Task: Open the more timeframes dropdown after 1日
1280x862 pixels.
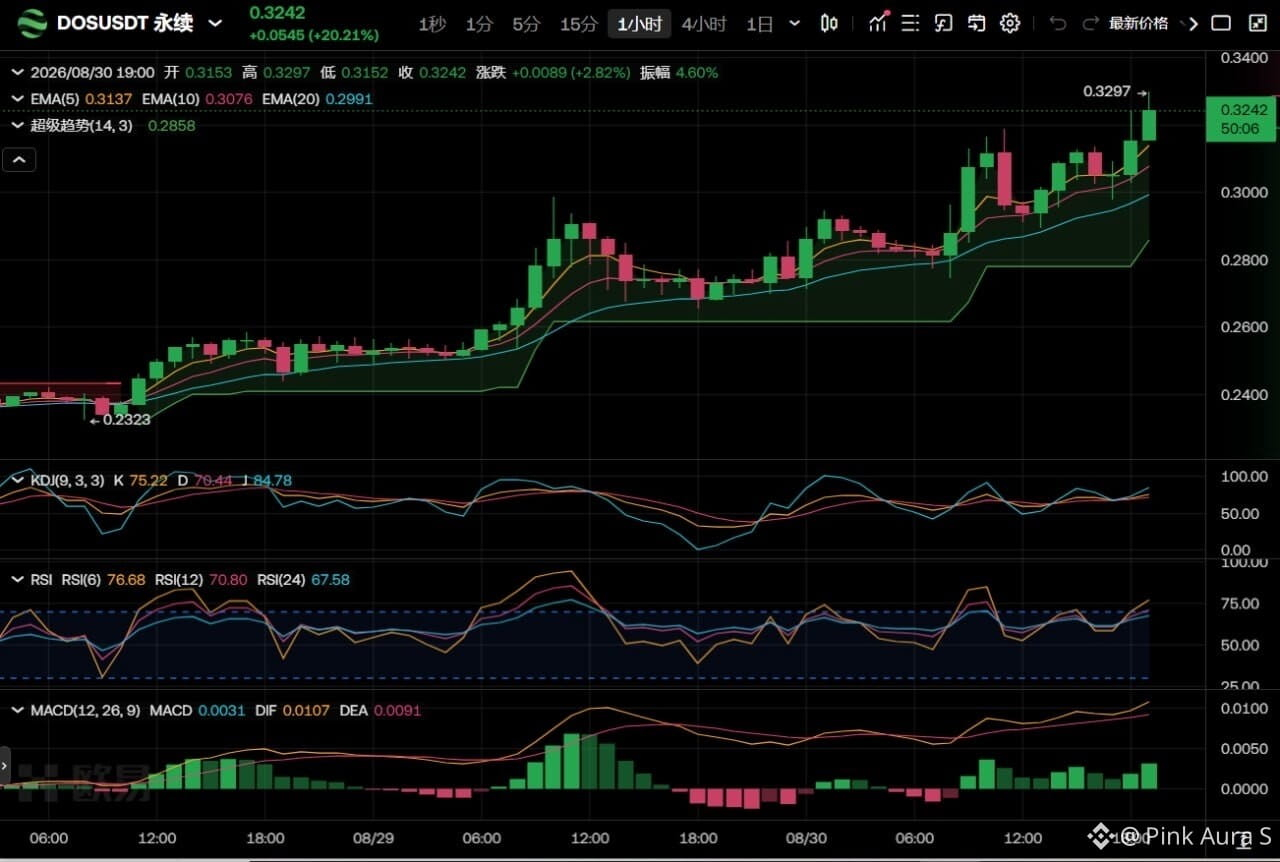Action: [794, 23]
